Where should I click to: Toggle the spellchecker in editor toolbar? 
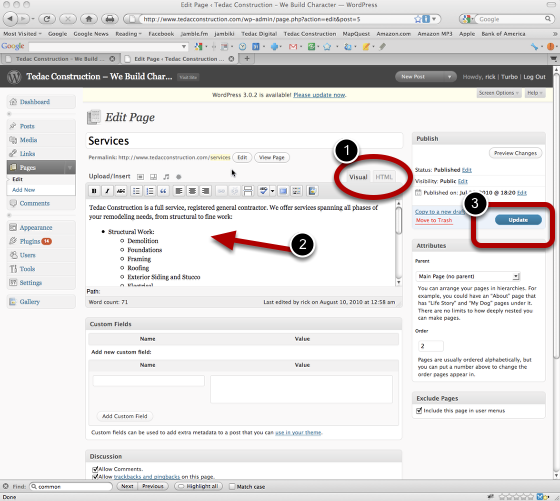pyautogui.click(x=263, y=191)
